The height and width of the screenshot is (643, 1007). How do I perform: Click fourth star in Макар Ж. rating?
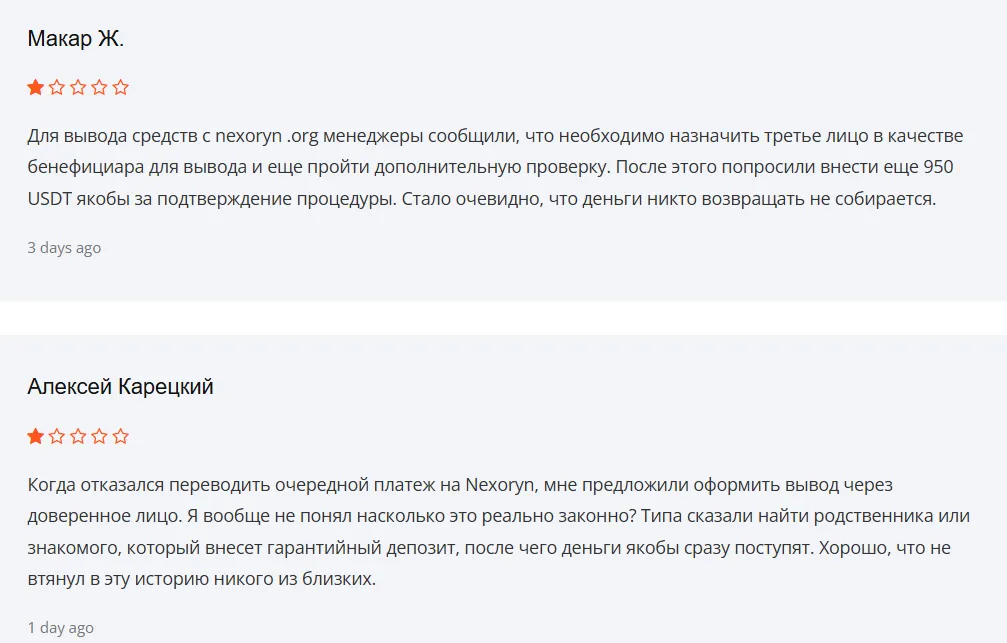pos(99,87)
